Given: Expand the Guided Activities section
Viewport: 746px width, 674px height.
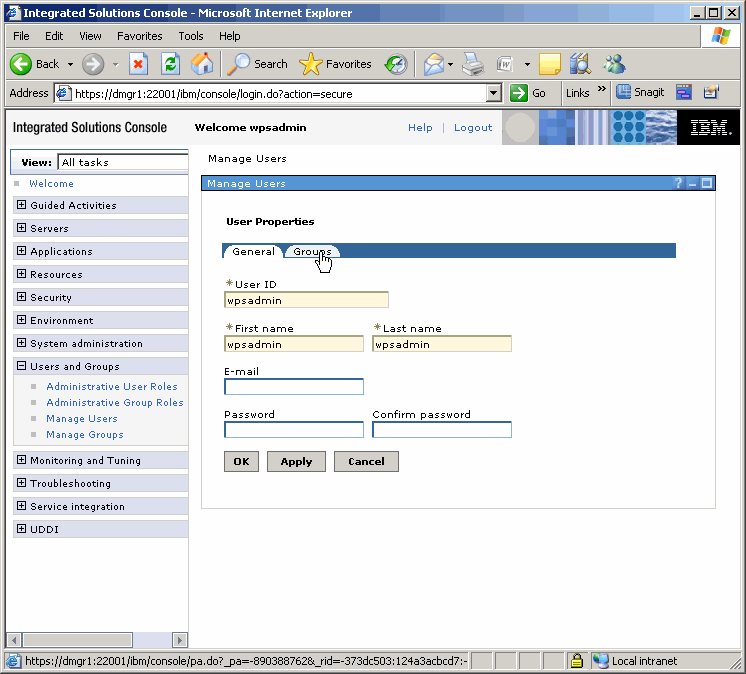Looking at the screenshot, I should tap(21, 205).
